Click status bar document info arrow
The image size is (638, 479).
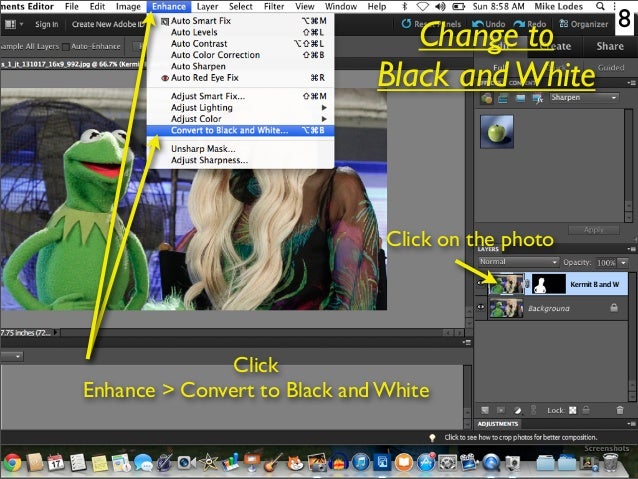56,332
